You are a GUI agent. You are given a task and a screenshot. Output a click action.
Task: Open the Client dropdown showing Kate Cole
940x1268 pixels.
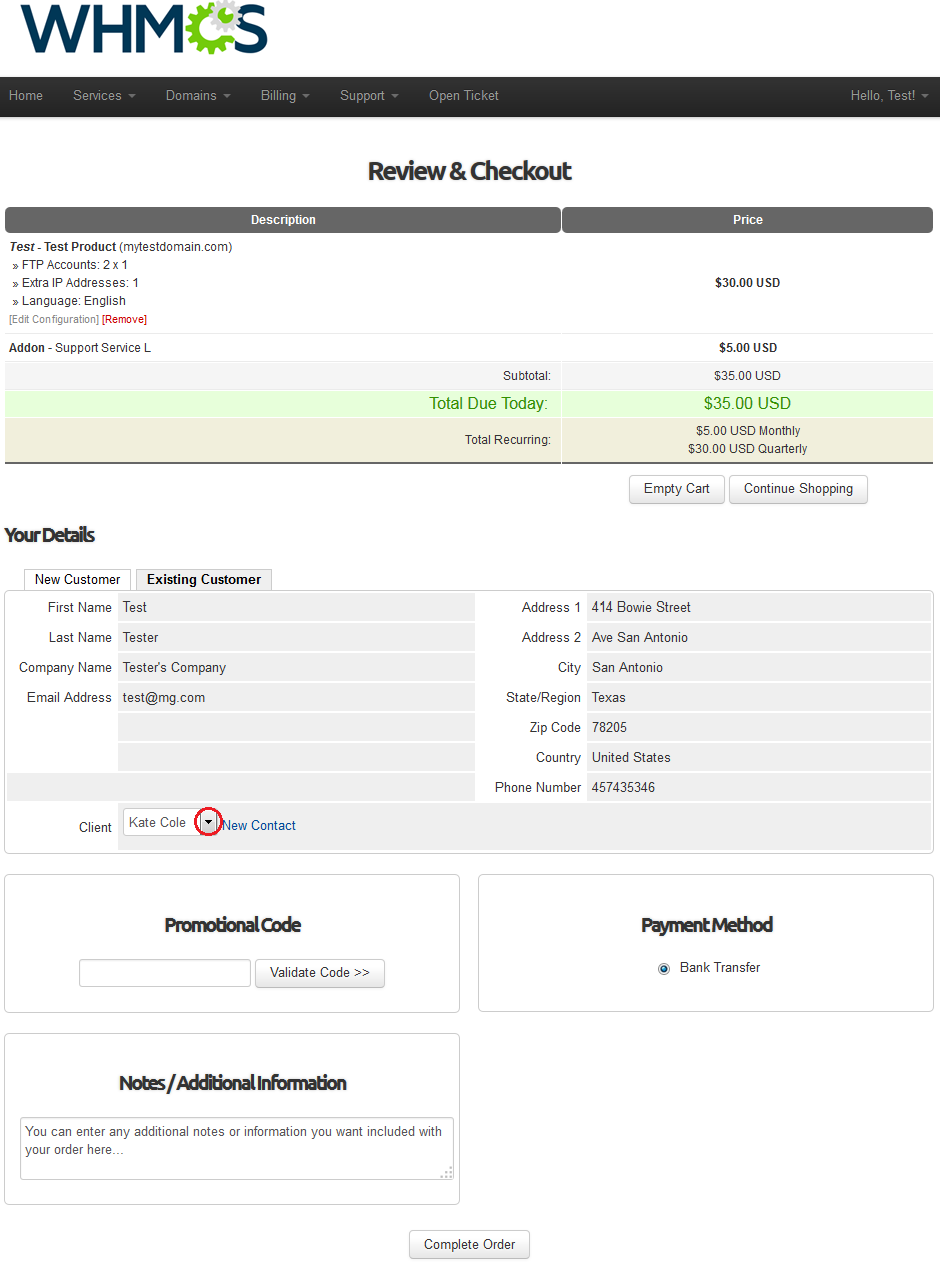[171, 822]
